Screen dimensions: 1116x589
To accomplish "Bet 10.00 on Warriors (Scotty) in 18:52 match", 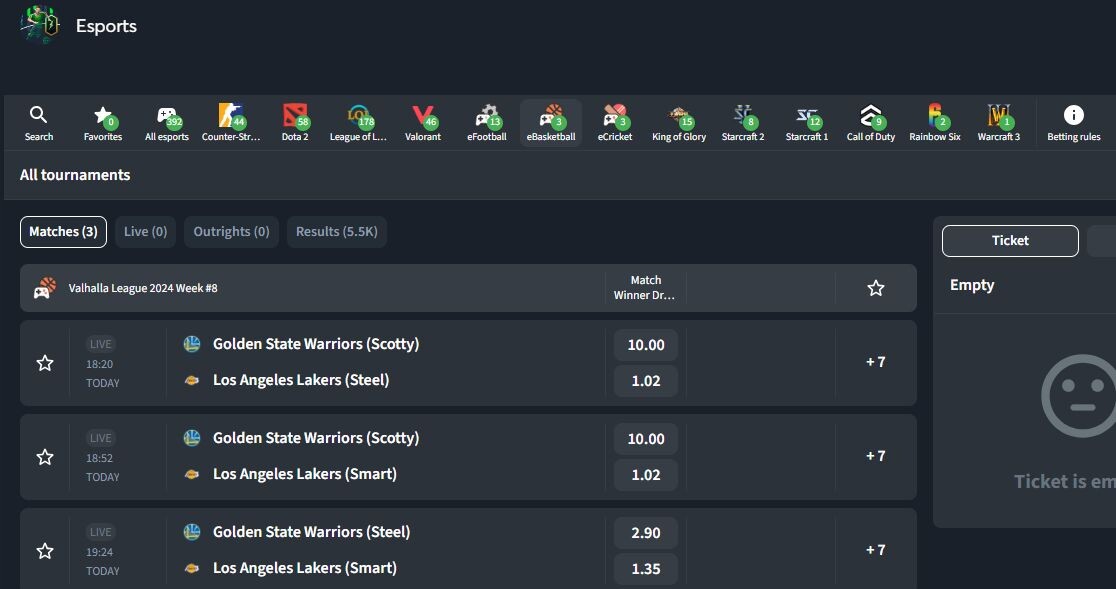I will coord(646,439).
